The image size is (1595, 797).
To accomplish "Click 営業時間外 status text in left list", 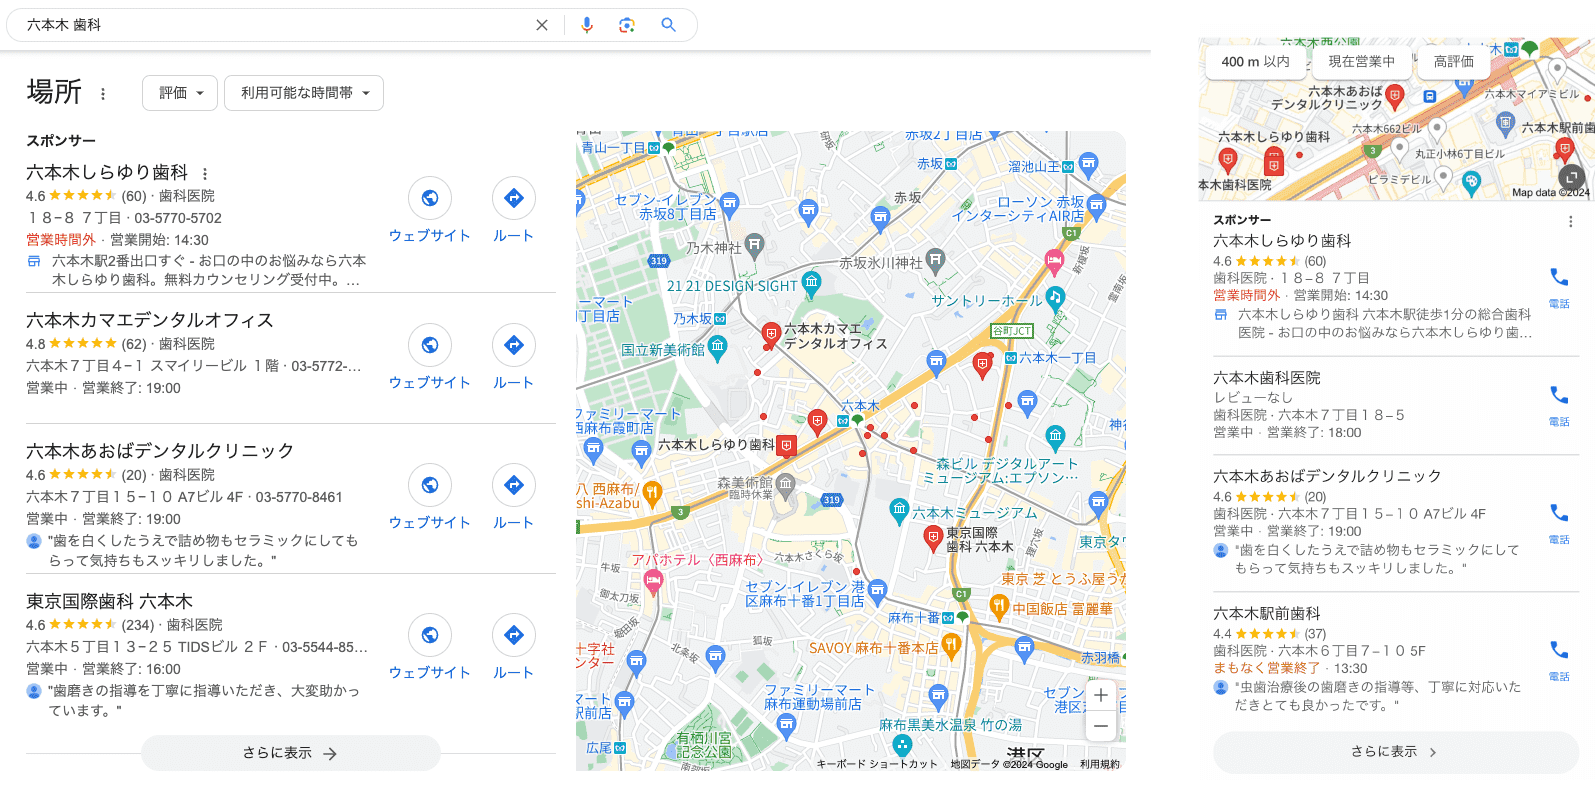I will coord(61,240).
